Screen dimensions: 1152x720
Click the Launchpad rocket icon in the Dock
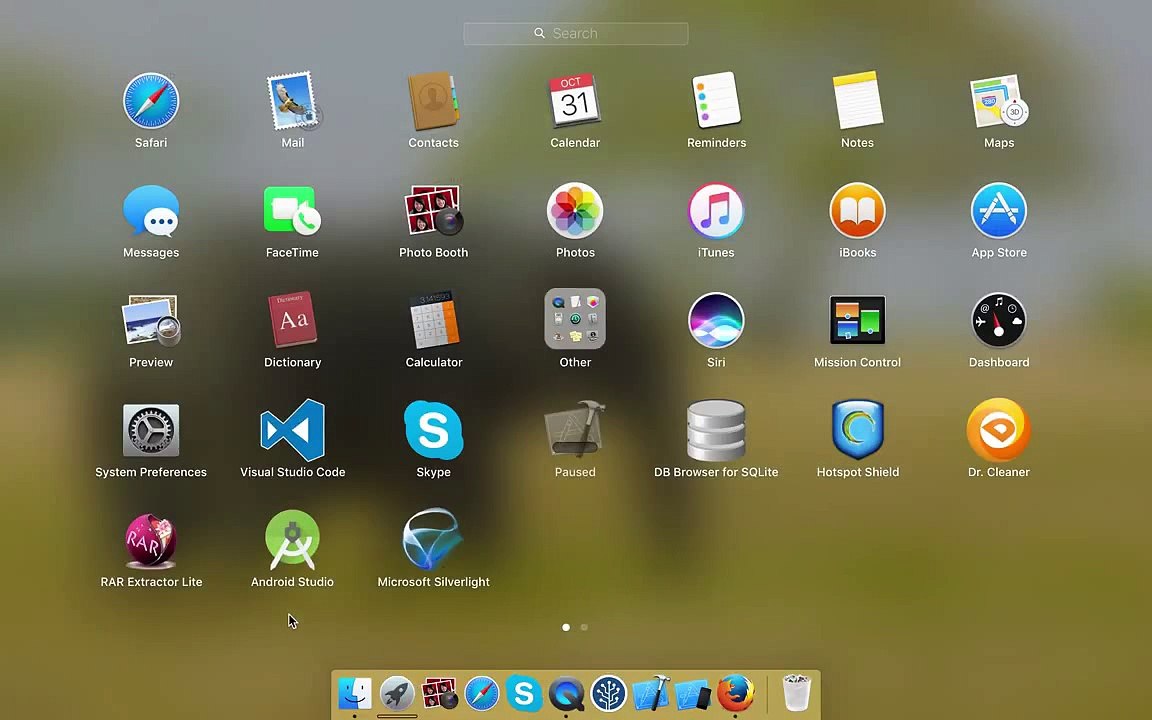[x=397, y=694]
